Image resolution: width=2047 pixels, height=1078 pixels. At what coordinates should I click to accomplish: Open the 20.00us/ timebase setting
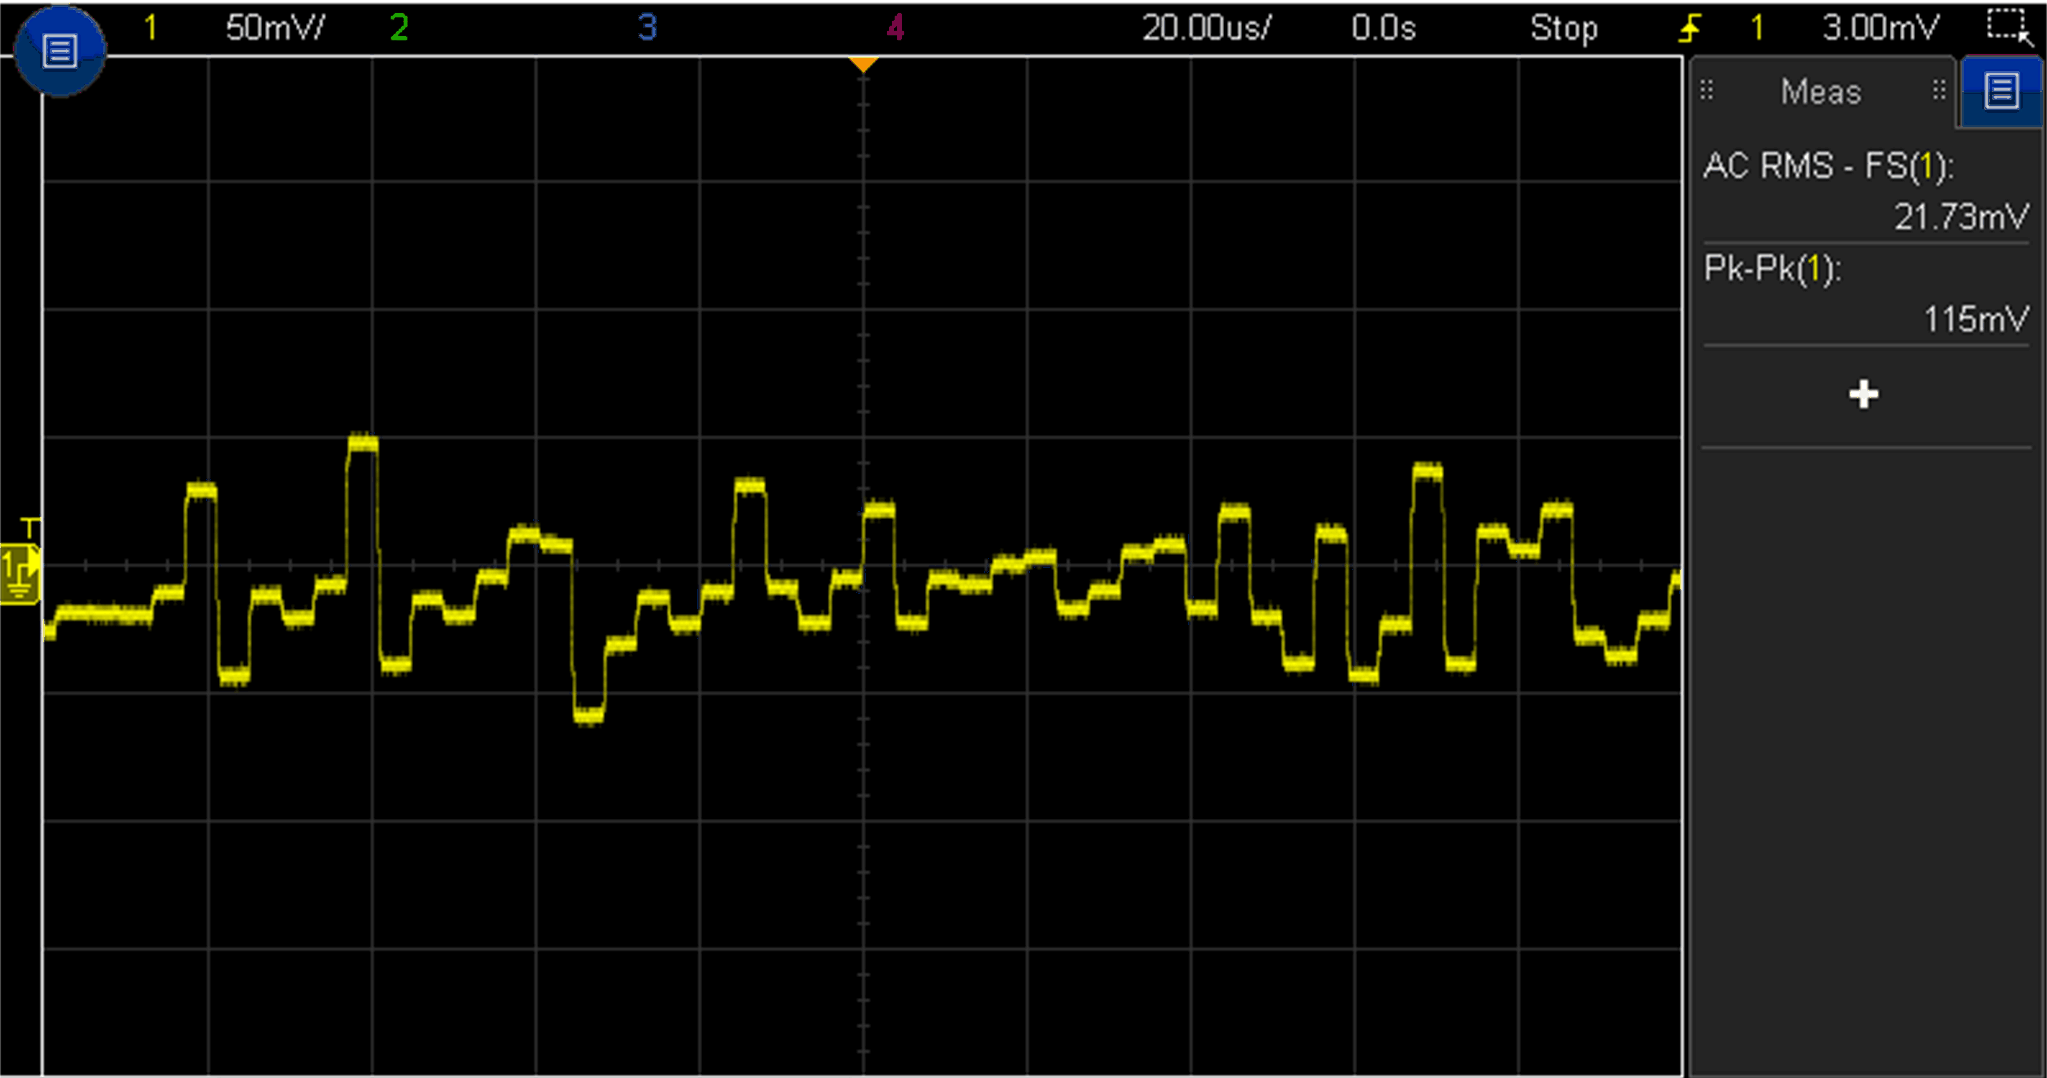click(1206, 28)
